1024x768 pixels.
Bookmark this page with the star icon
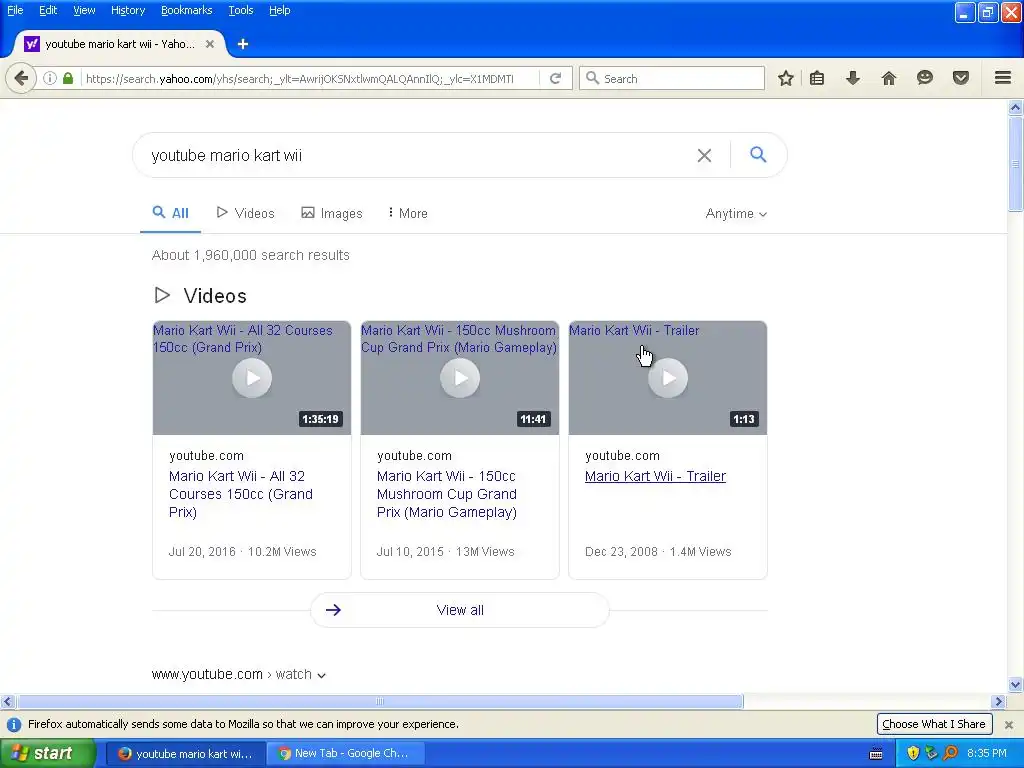coord(786,78)
